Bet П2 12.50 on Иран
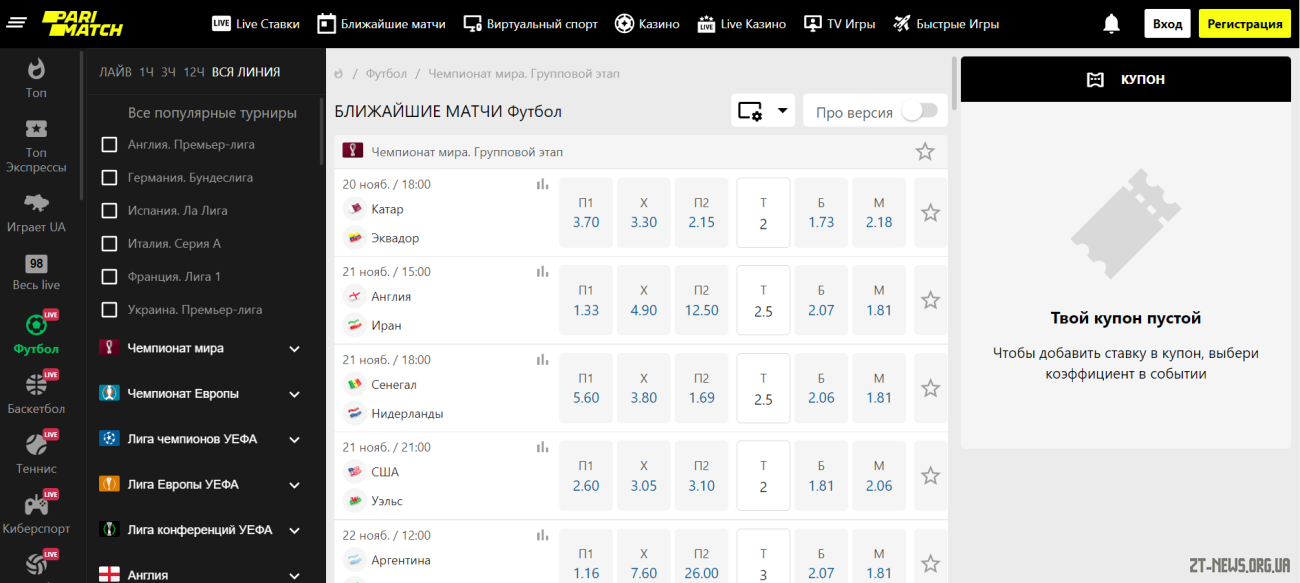 point(702,300)
